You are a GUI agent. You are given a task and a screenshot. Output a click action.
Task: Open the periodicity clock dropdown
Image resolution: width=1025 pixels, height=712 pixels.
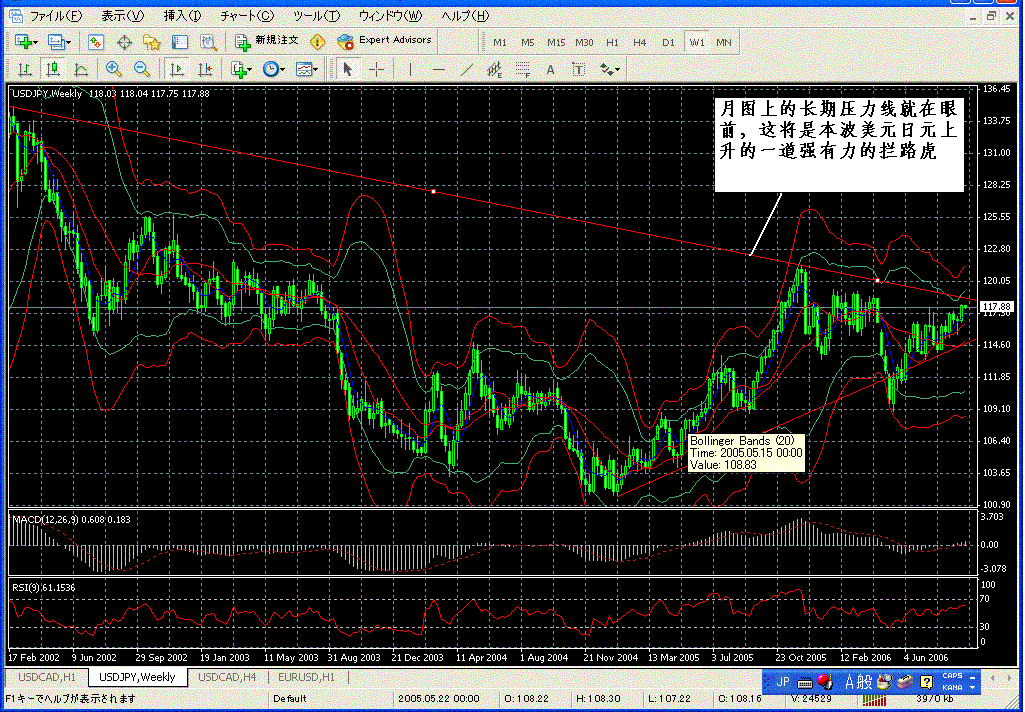(x=273, y=69)
